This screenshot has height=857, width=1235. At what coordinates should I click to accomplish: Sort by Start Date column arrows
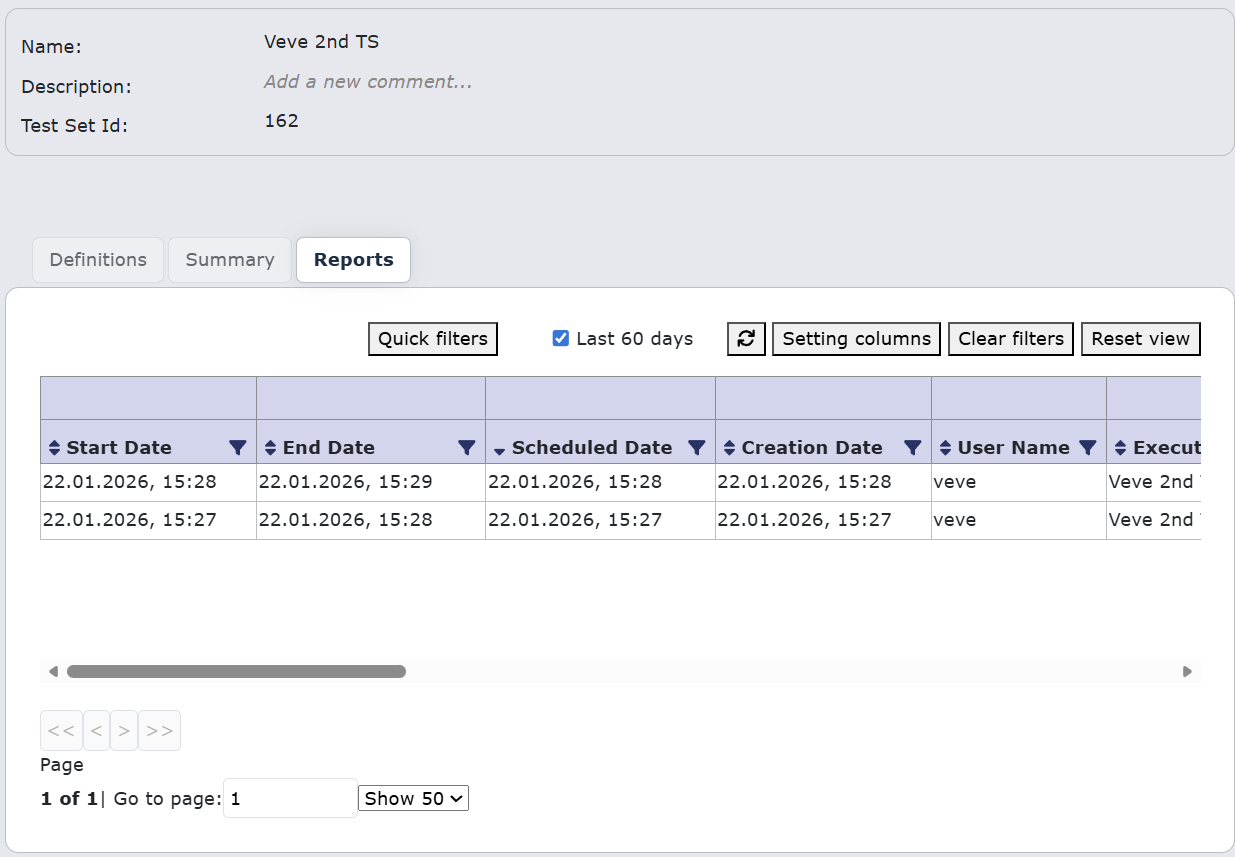click(x=55, y=448)
